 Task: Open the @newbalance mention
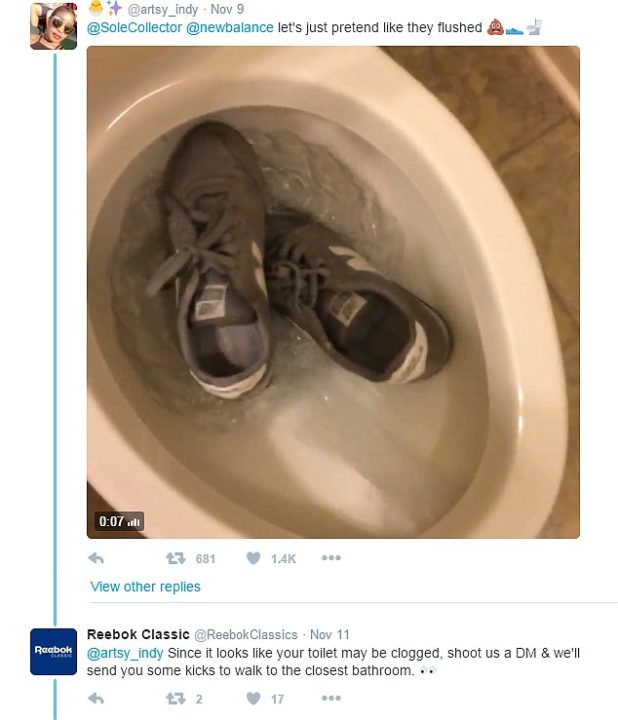click(x=230, y=28)
